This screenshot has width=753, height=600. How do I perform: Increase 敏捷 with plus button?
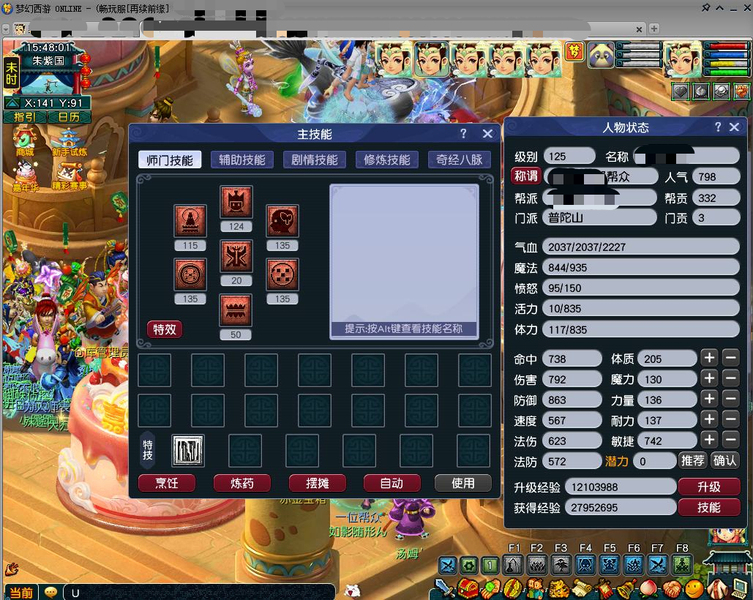click(709, 440)
